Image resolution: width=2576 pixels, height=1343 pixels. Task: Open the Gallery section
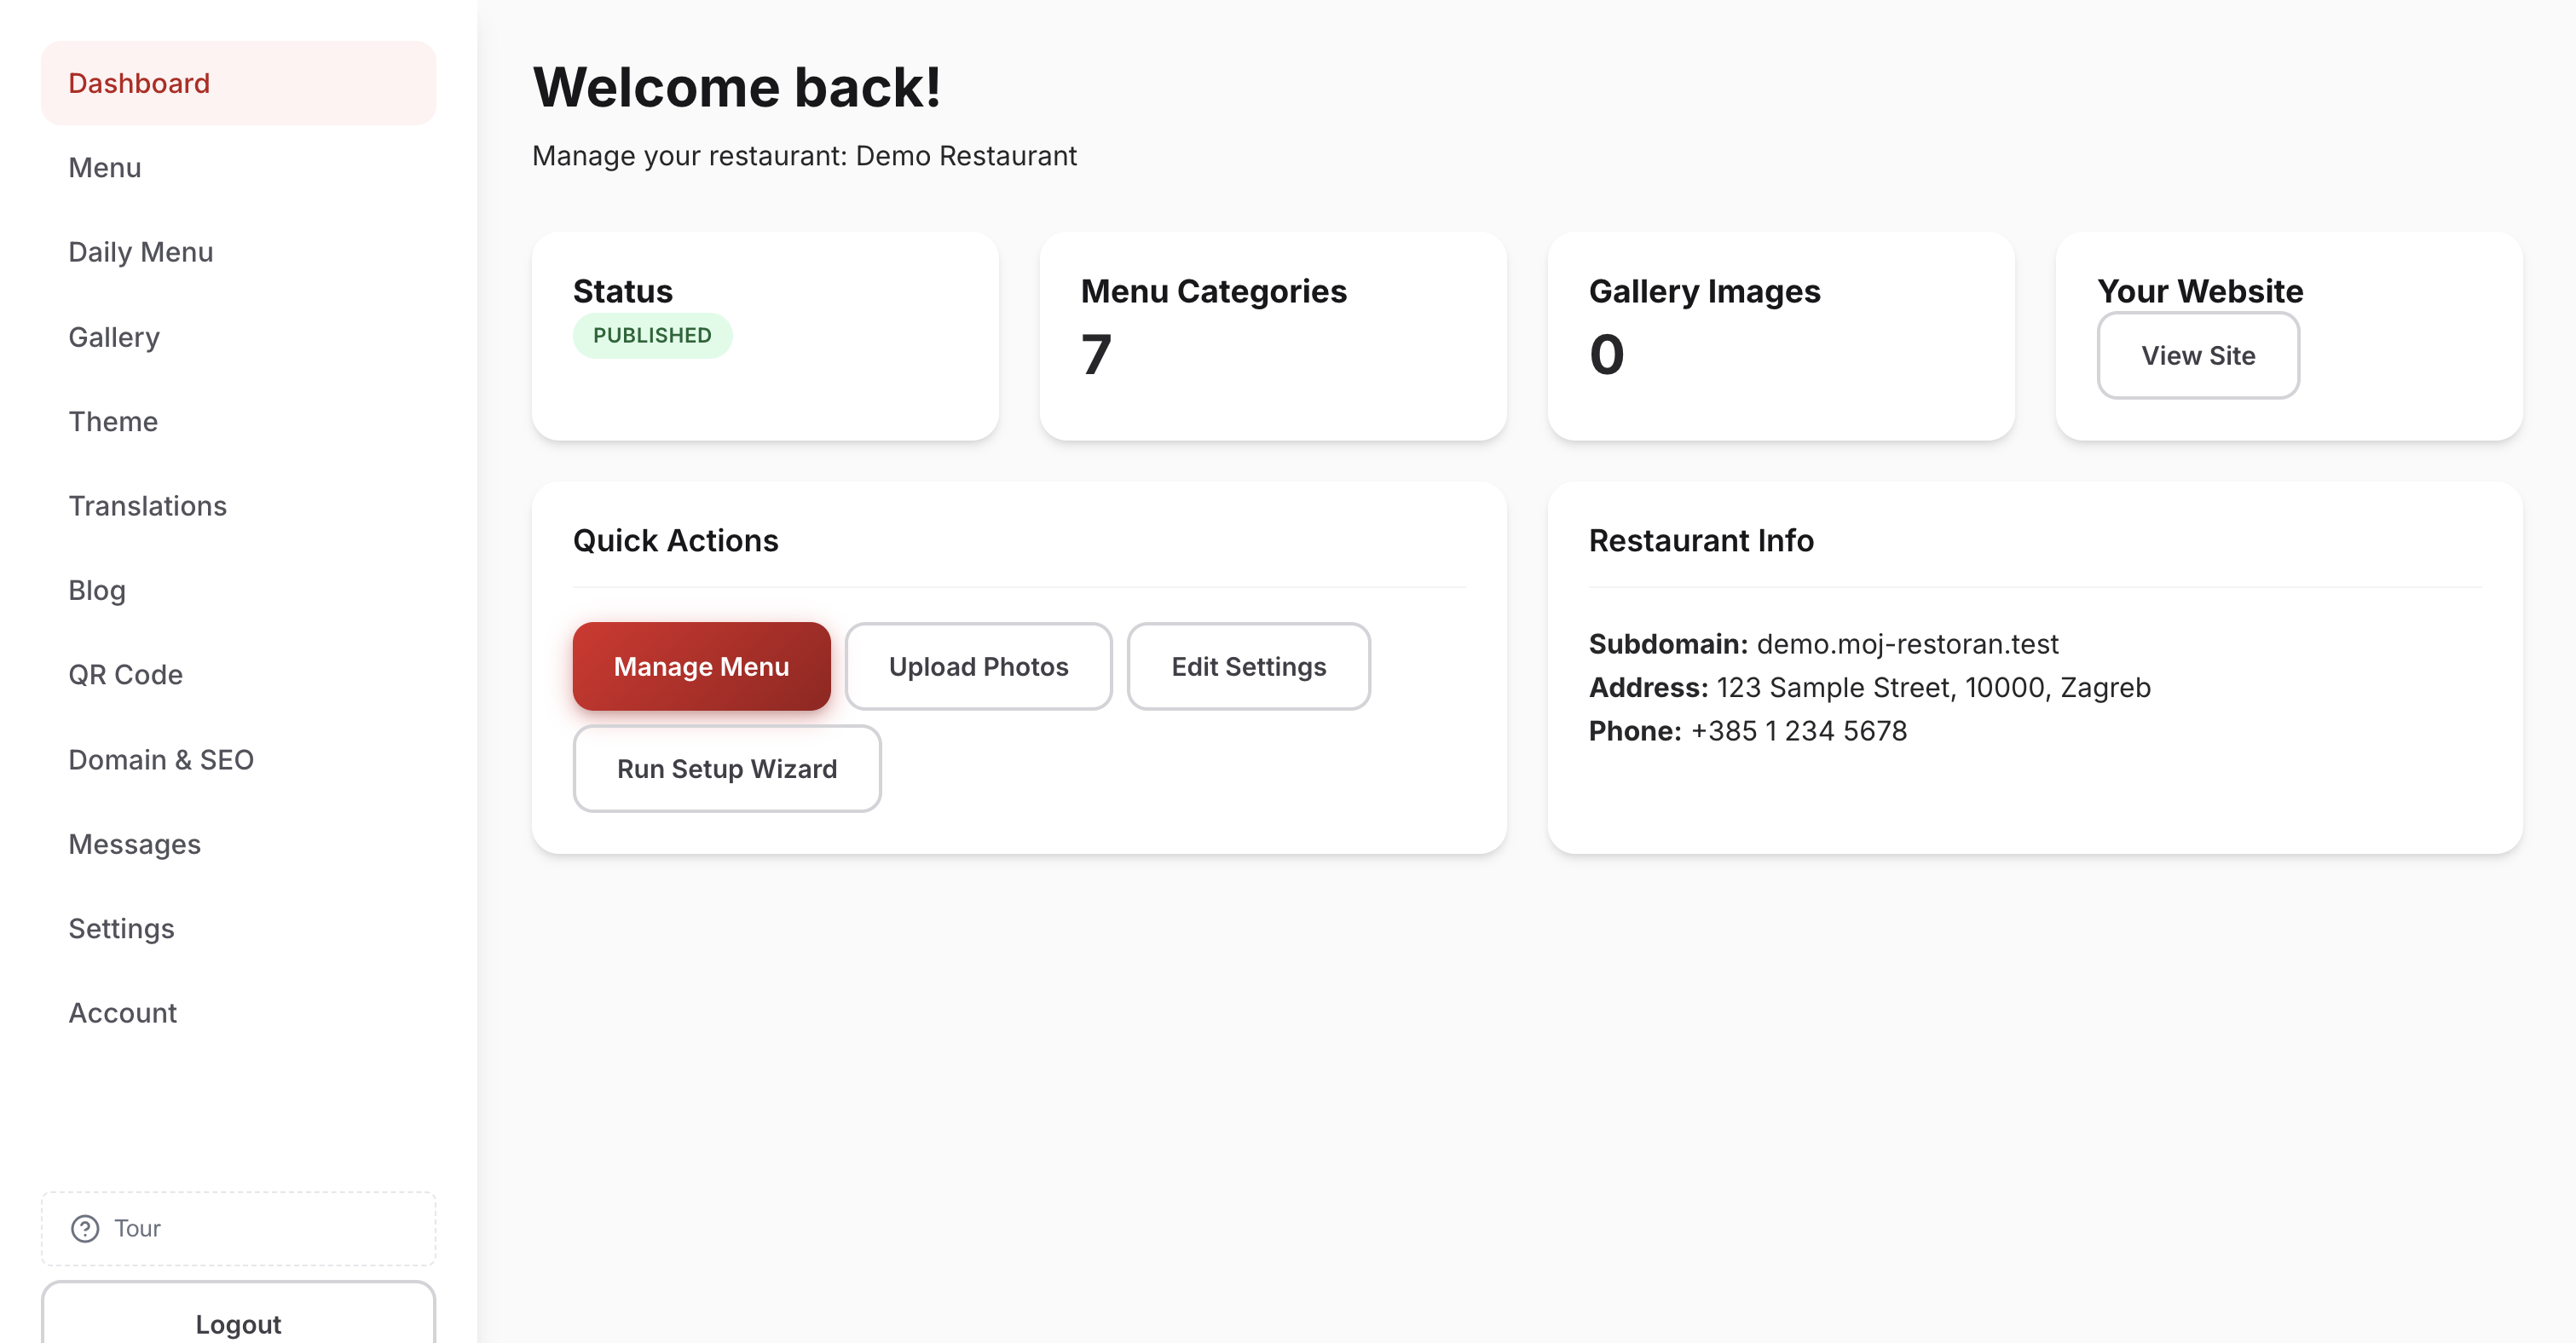tap(113, 337)
